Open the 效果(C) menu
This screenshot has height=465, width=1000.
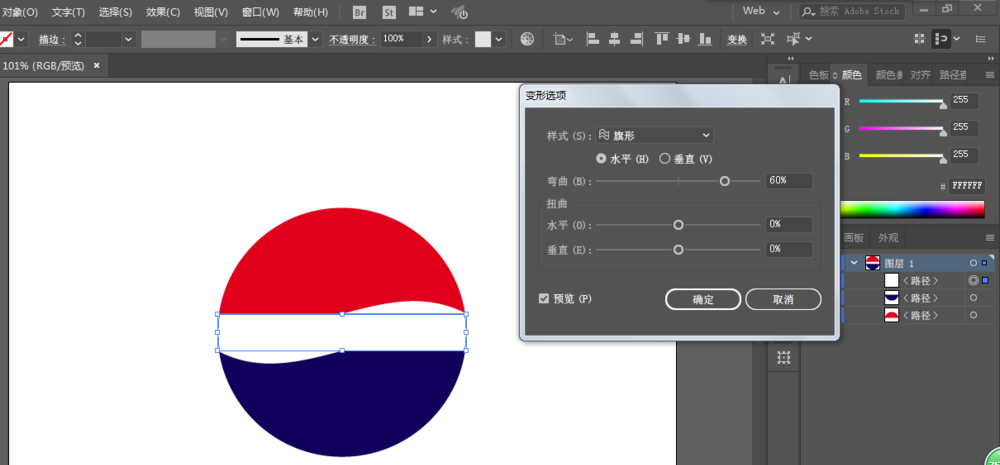[163, 12]
